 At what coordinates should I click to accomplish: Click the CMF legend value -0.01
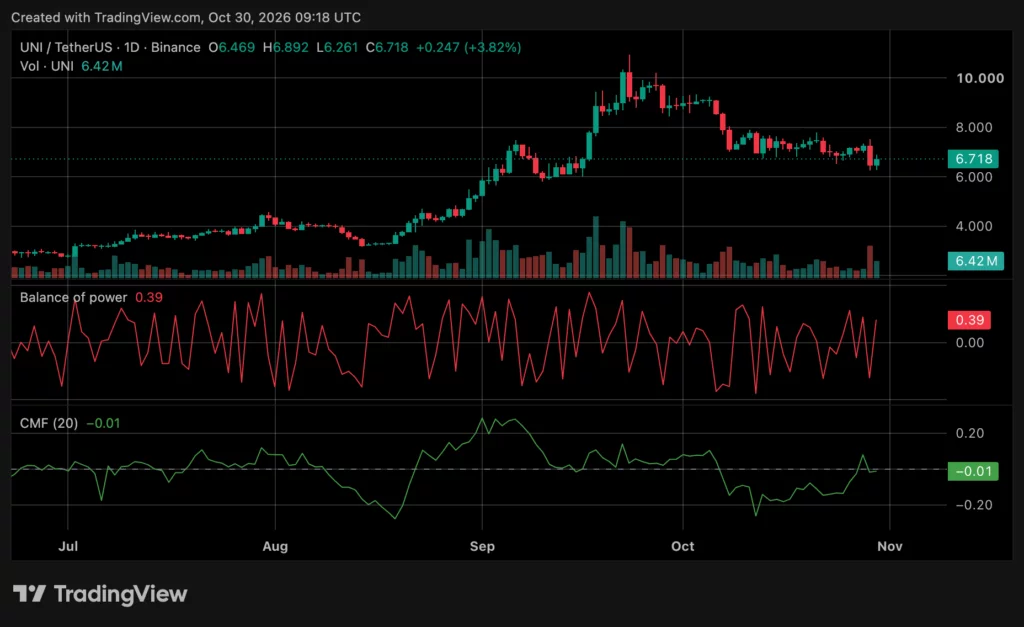(x=103, y=423)
